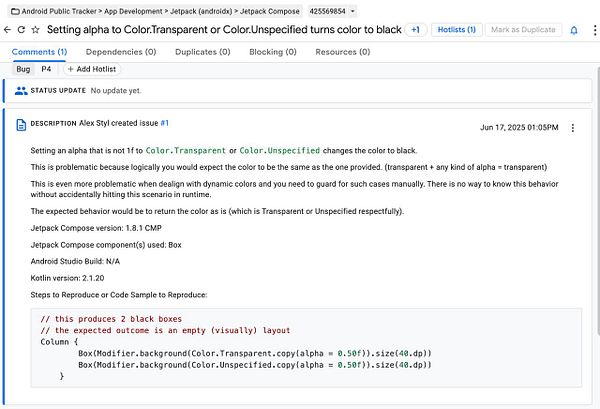Open the Dependencies (0) tab

[x=121, y=52]
